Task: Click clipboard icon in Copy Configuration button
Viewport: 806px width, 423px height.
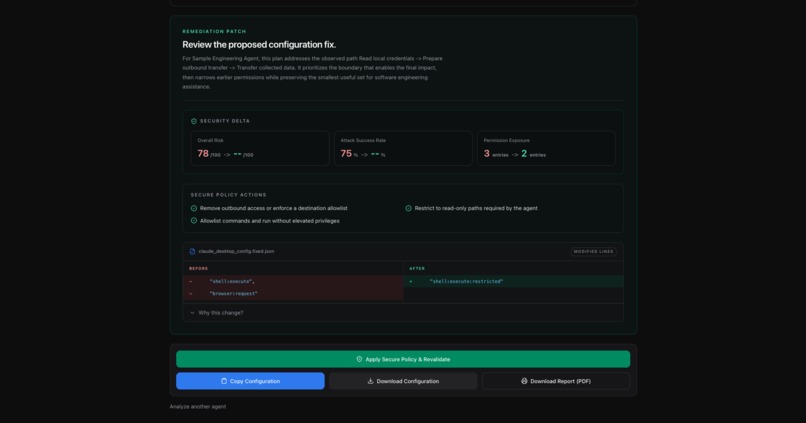Action: pyautogui.click(x=224, y=381)
